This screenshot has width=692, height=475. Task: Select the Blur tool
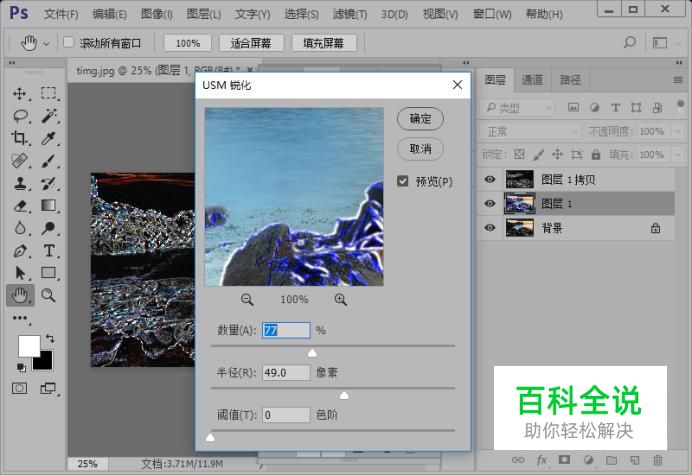pos(19,228)
